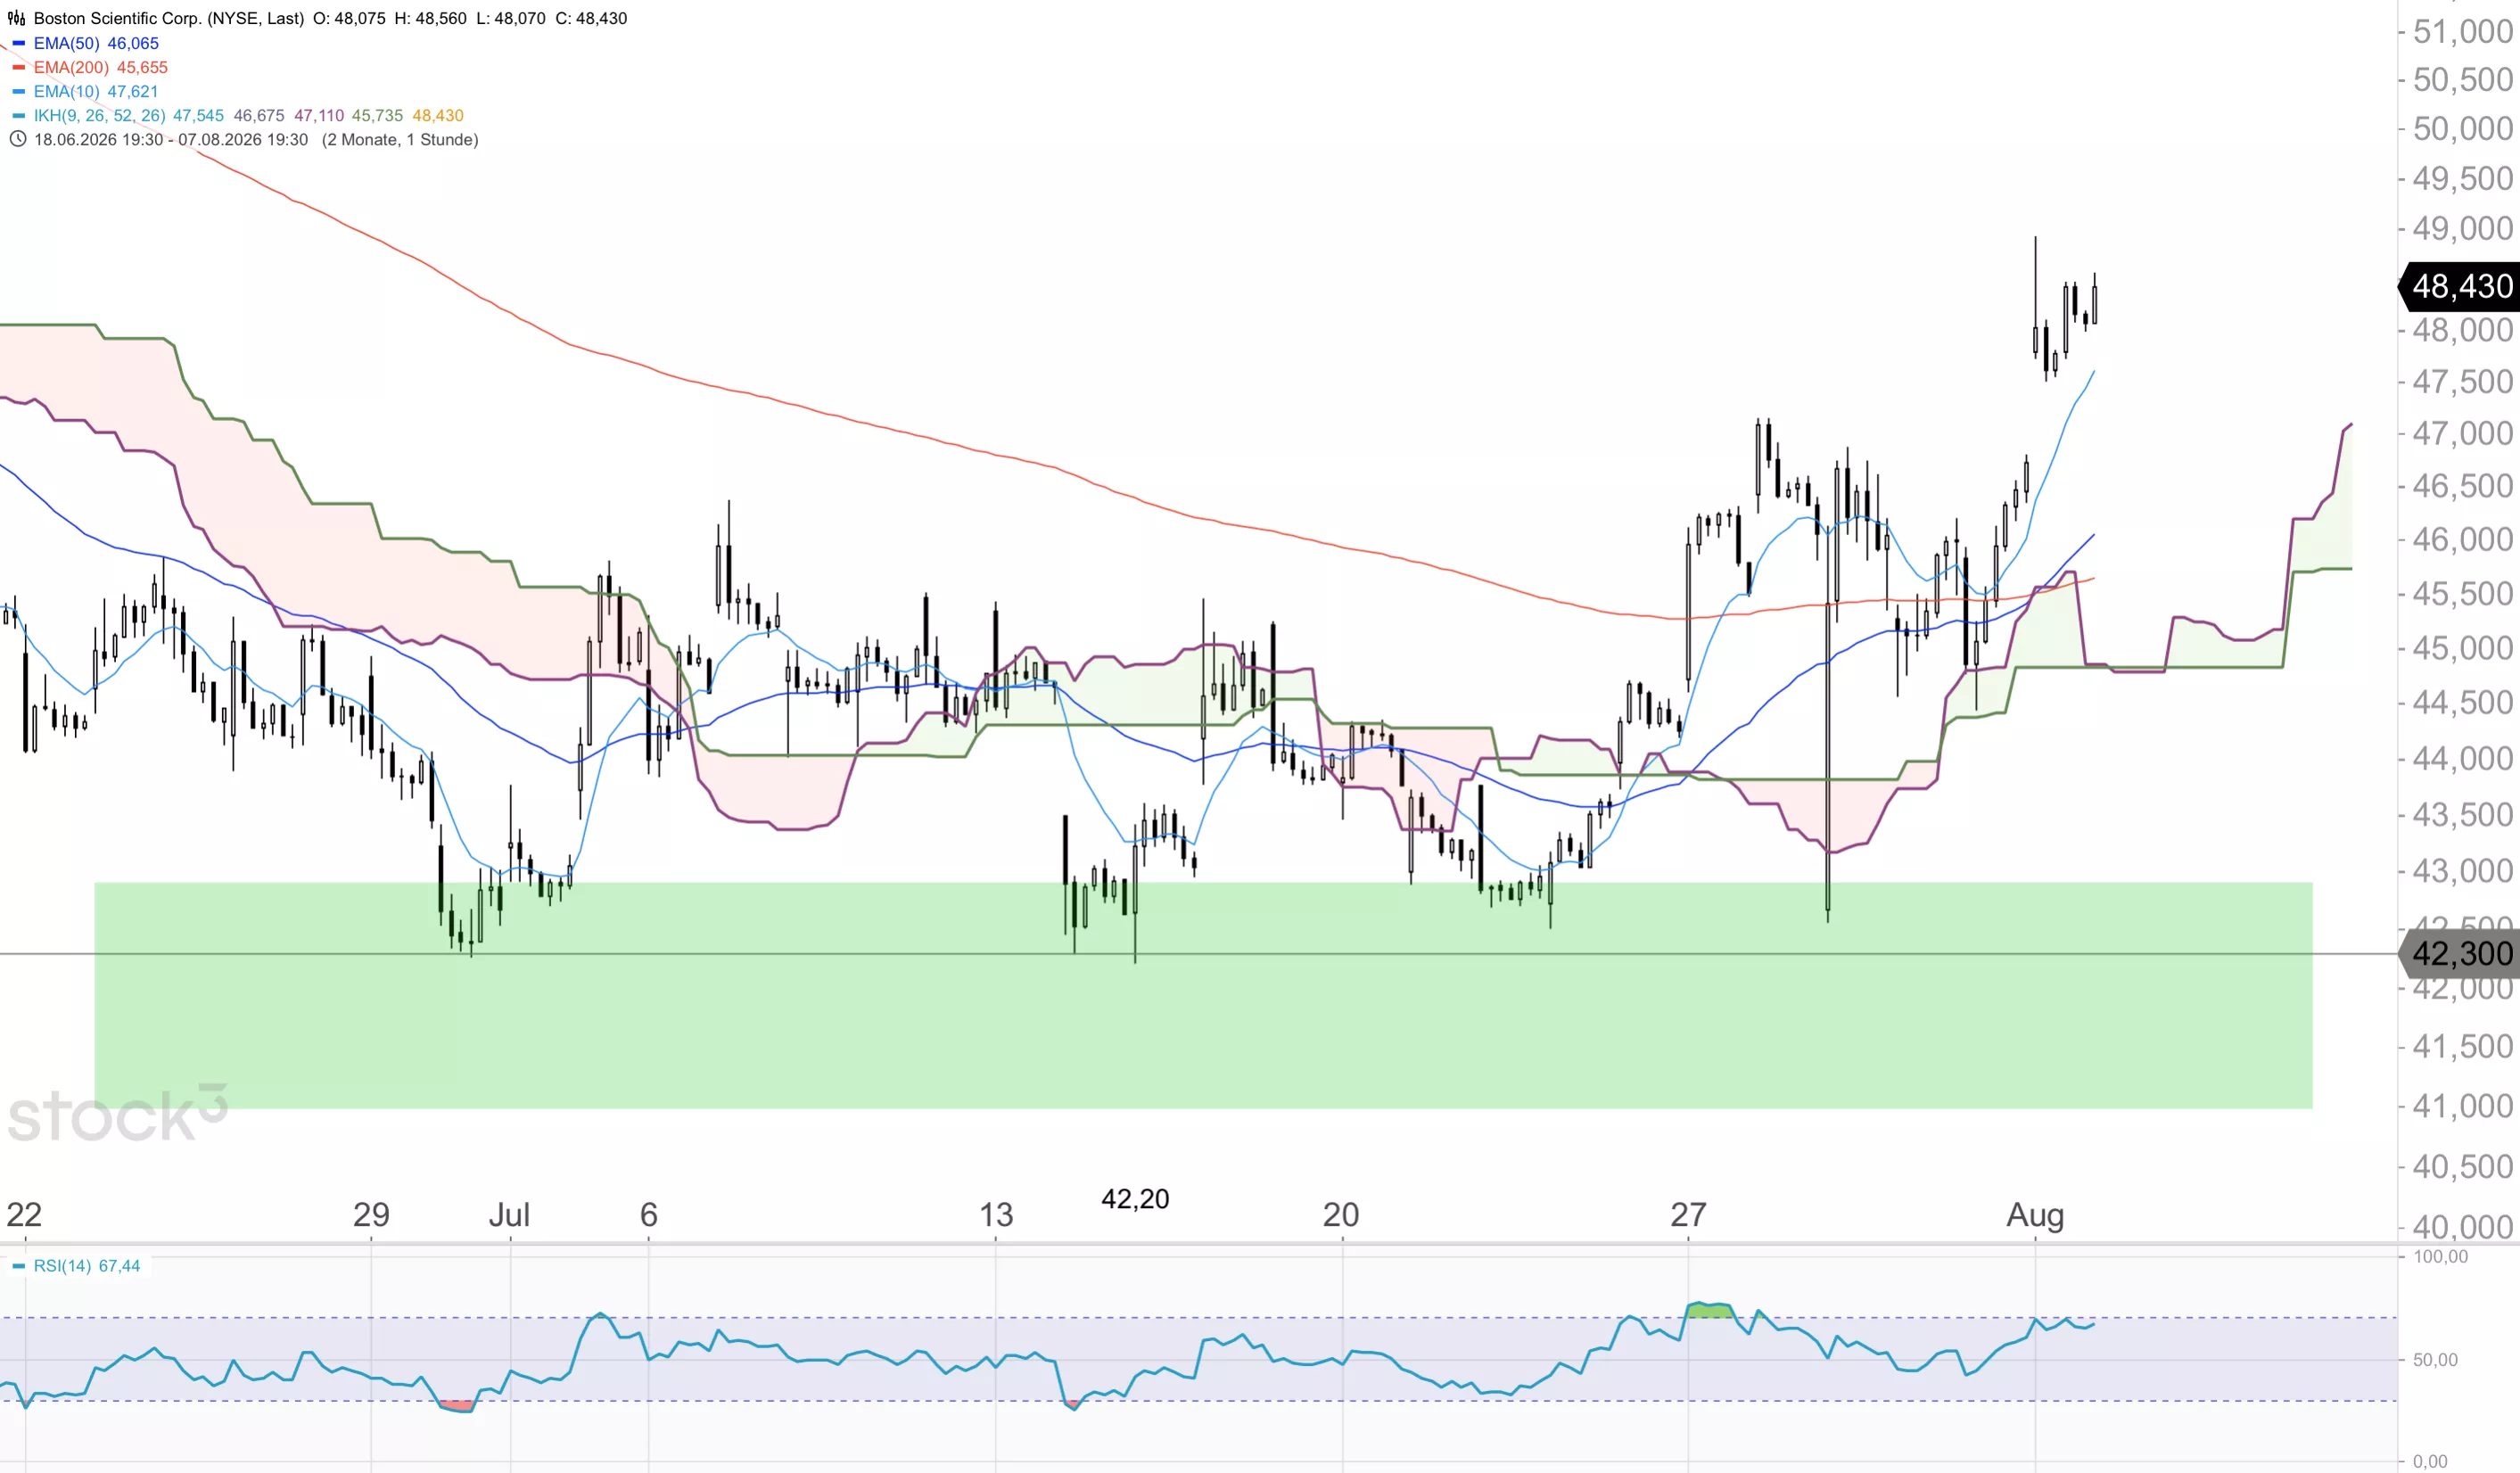Click the 43,500 price axis label
Screen dimensions: 2520x1473
pyautogui.click(x=2462, y=814)
